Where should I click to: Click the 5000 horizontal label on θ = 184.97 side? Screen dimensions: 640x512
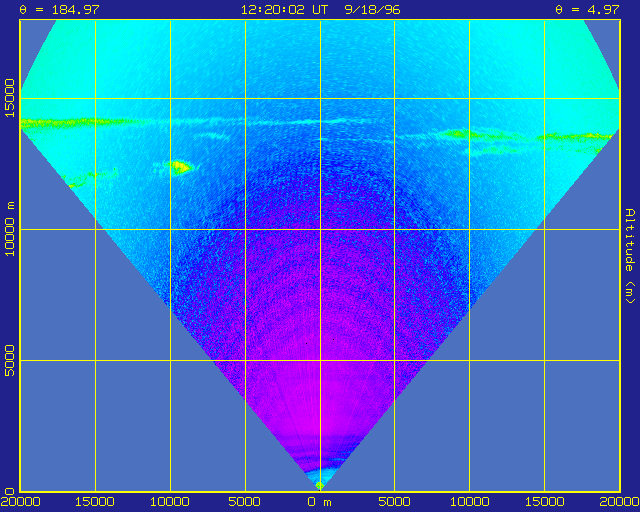[245, 502]
